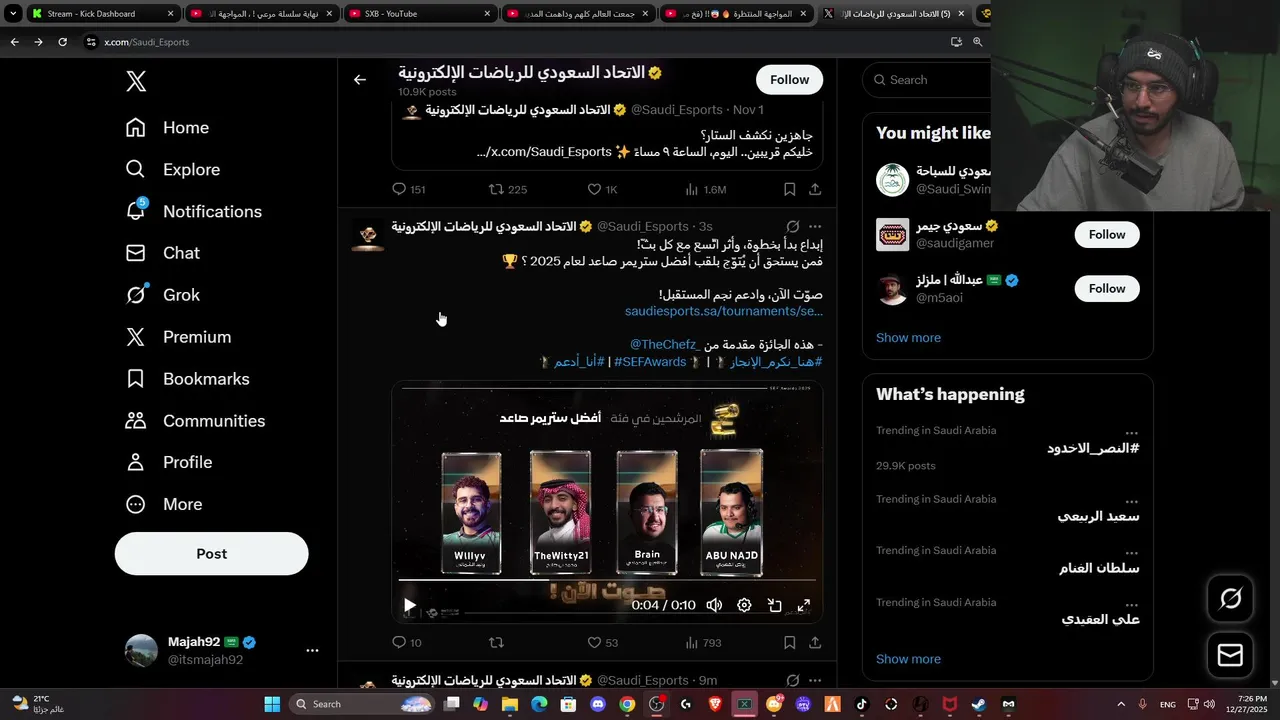This screenshot has height=720, width=1280.
Task: Open the X logo home link
Action: point(136,82)
